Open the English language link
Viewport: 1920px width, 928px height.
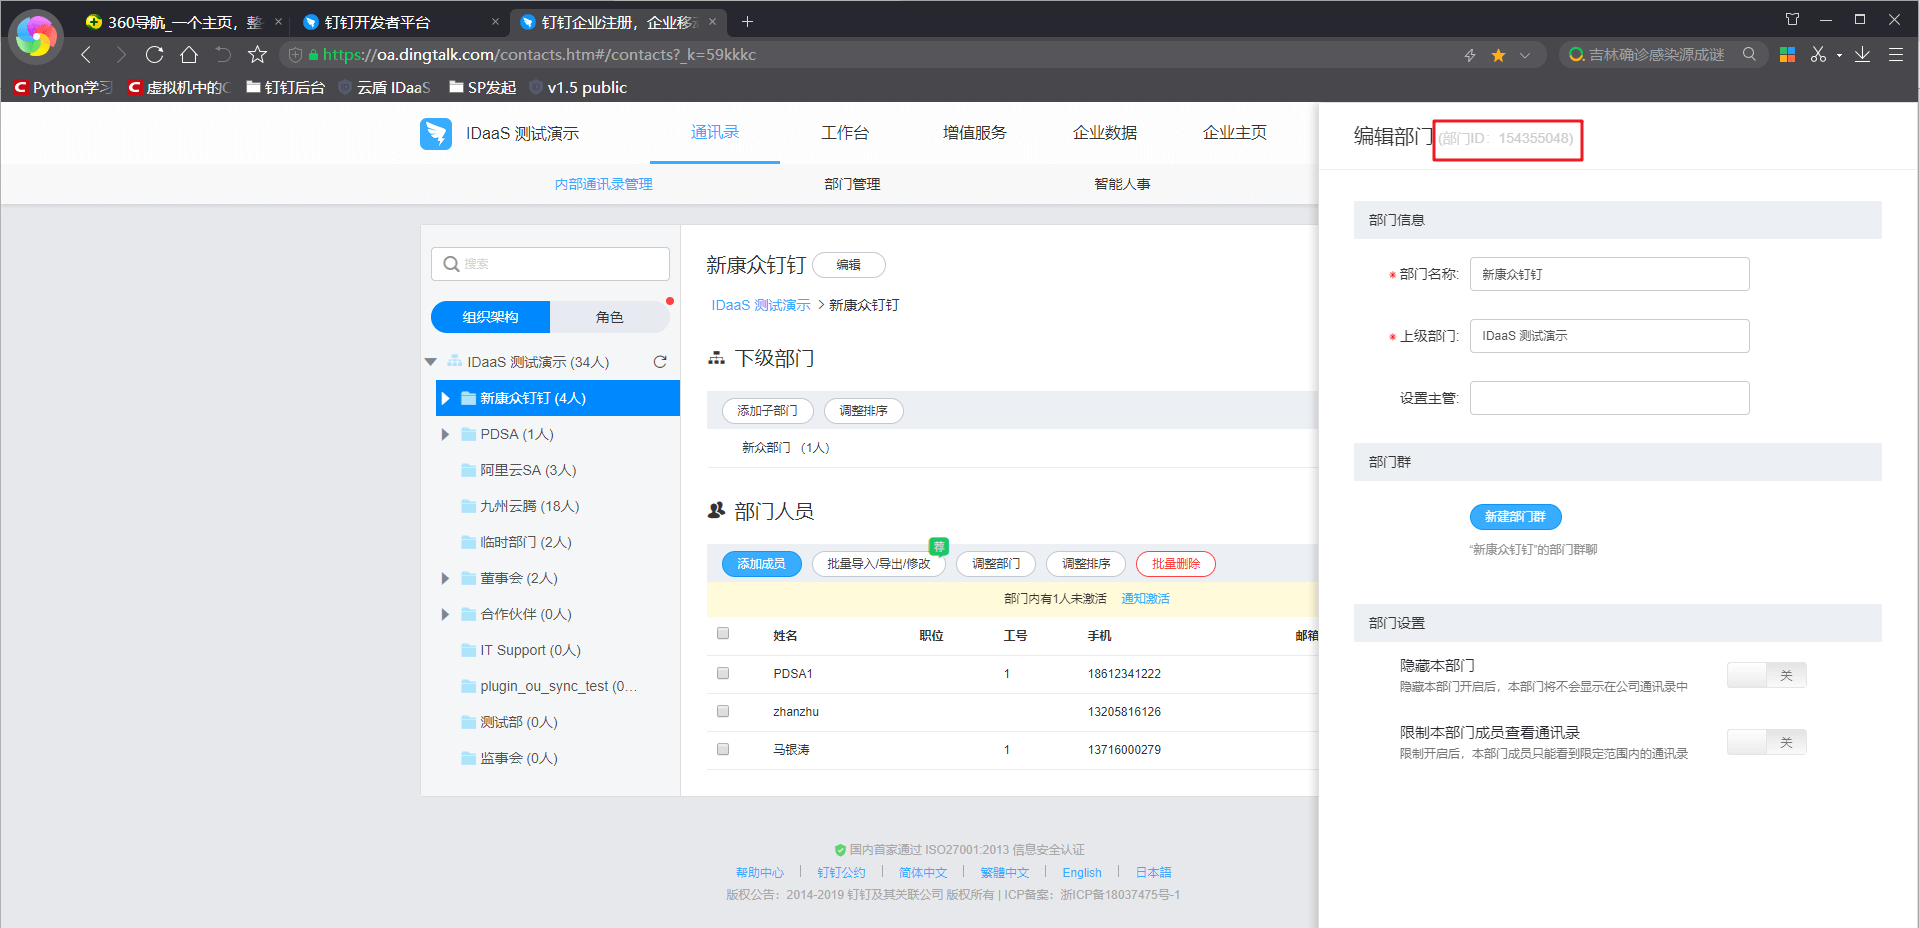tap(1082, 873)
